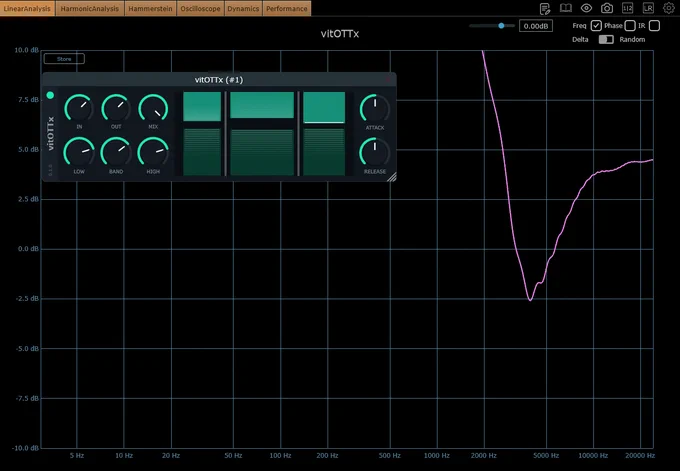Click the 0.00dB value field
680x471 pixels.
point(536,26)
